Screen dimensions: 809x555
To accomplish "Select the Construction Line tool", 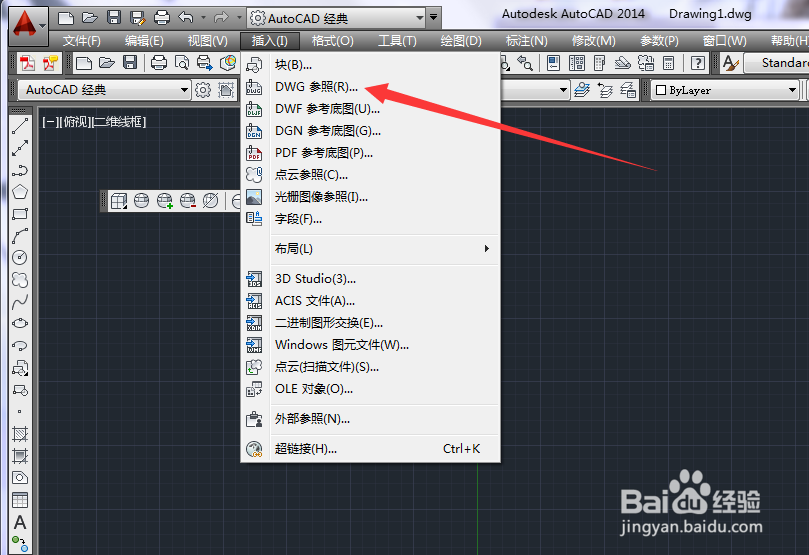I will coord(20,149).
